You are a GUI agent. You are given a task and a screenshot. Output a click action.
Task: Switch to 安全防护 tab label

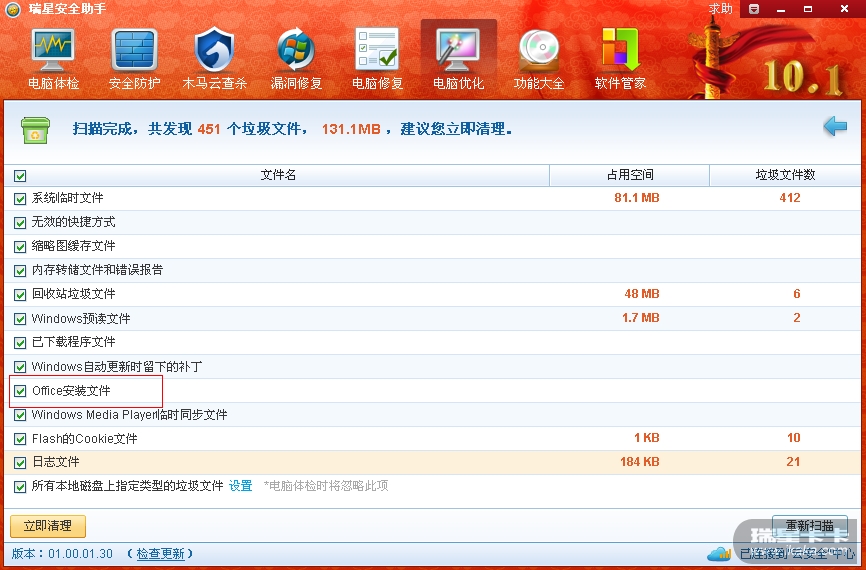[134, 83]
